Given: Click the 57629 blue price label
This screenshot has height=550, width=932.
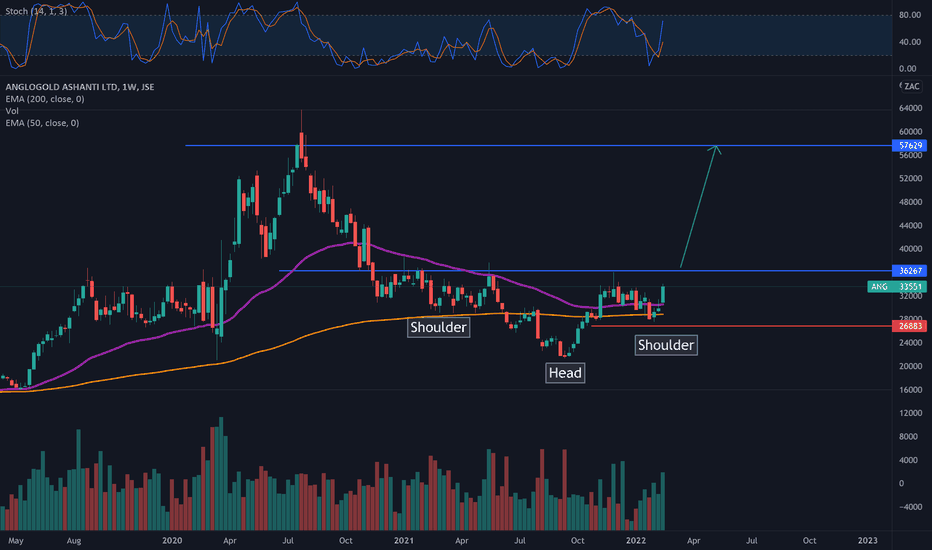Looking at the screenshot, I should 910,145.
